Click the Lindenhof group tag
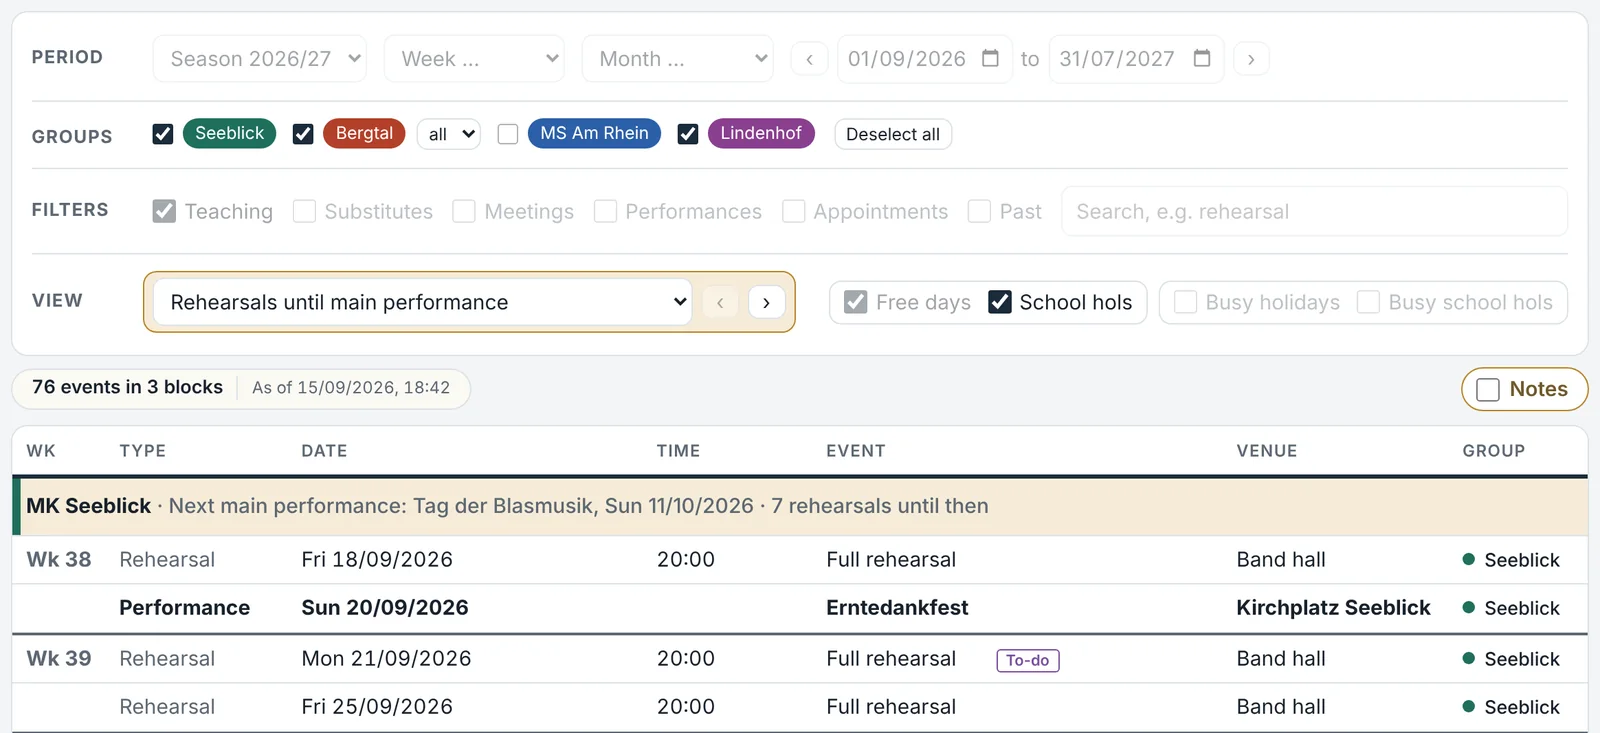Image resolution: width=1600 pixels, height=733 pixels. point(761,133)
